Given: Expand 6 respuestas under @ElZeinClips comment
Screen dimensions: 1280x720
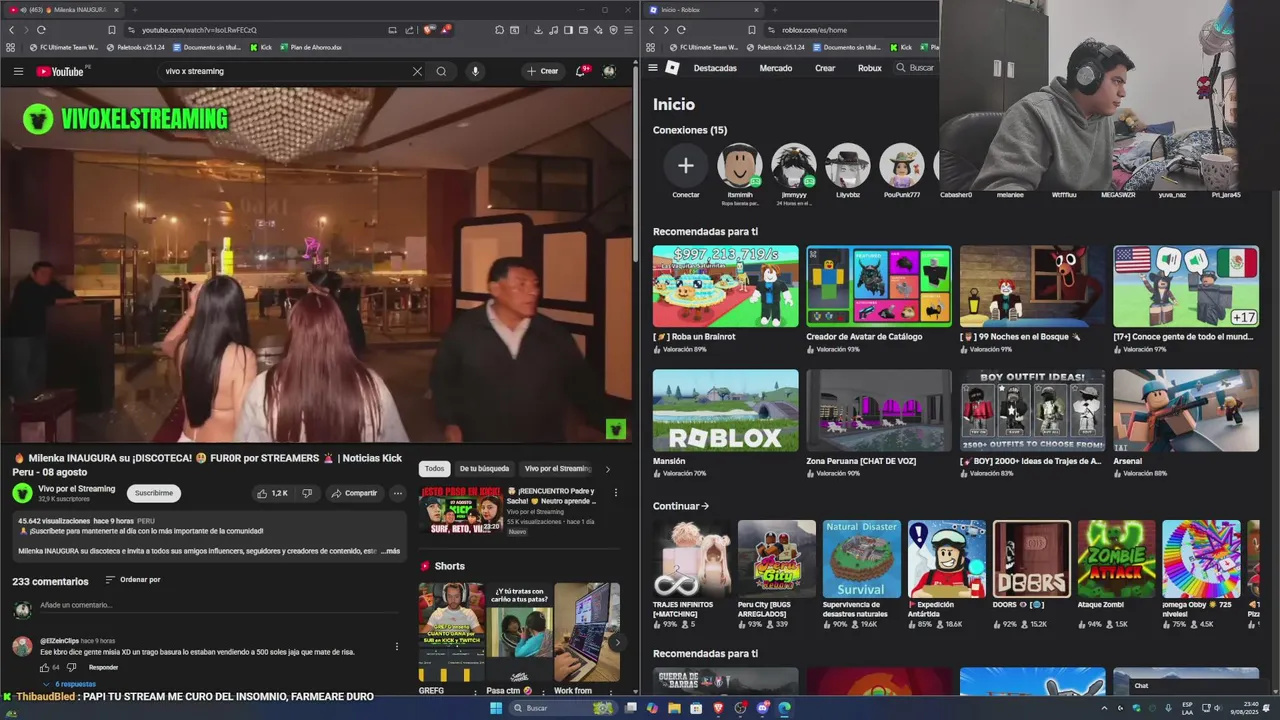Looking at the screenshot, I should click(69, 684).
